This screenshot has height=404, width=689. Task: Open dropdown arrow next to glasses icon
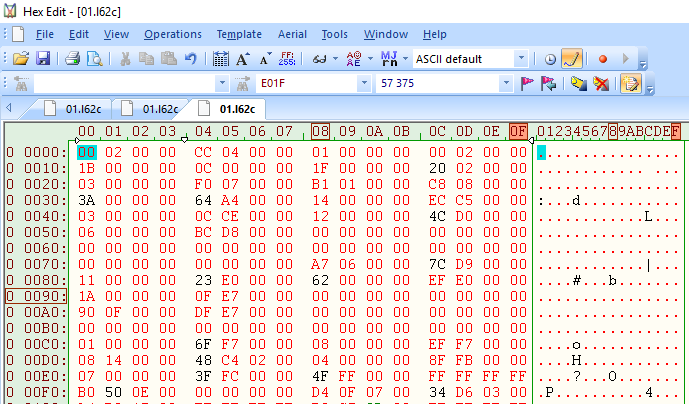pos(335,58)
